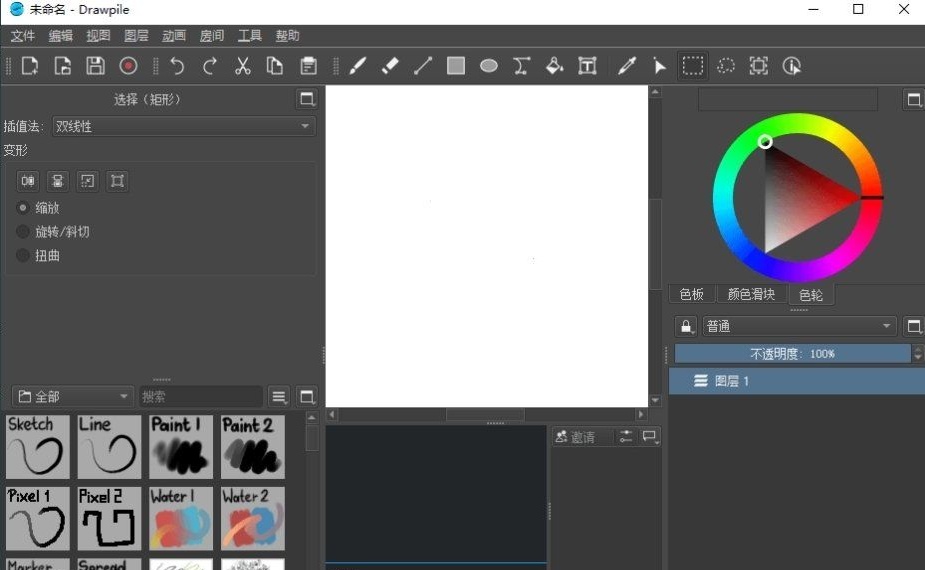
Task: Click the fit-to-canvas transform icon
Action: point(87,181)
